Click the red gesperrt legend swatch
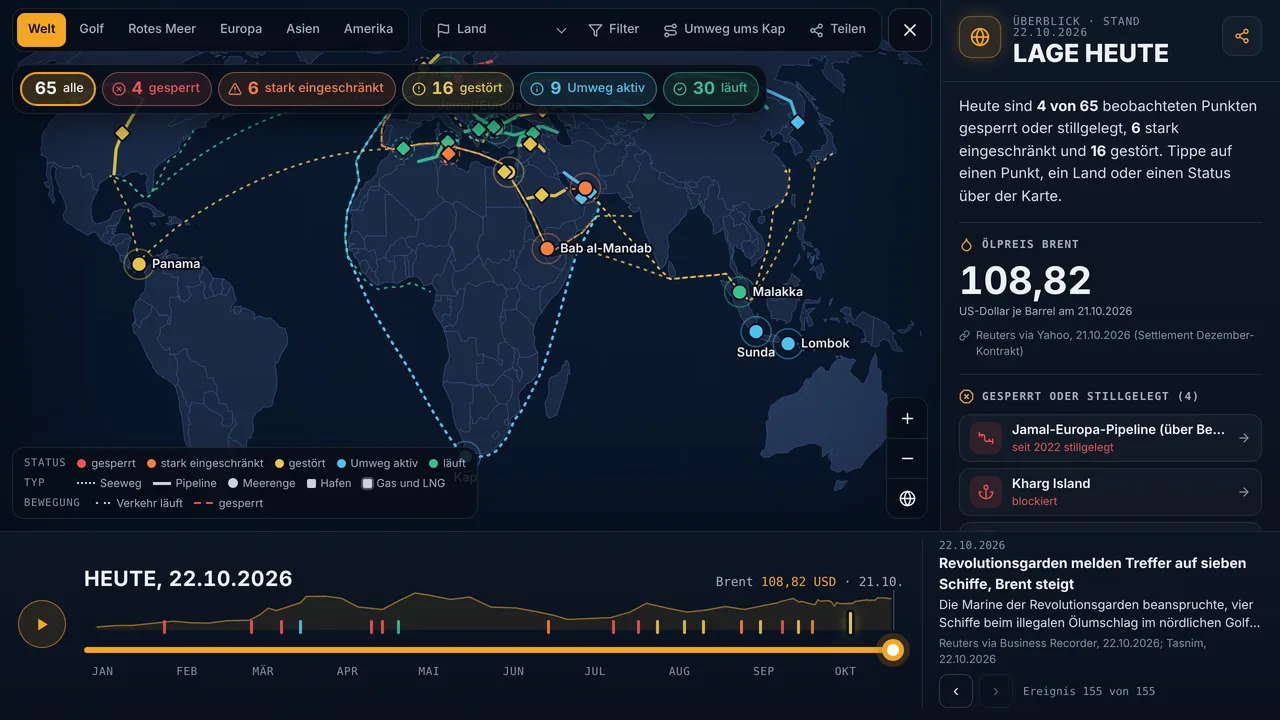The width and height of the screenshot is (1280, 720). pos(82,464)
